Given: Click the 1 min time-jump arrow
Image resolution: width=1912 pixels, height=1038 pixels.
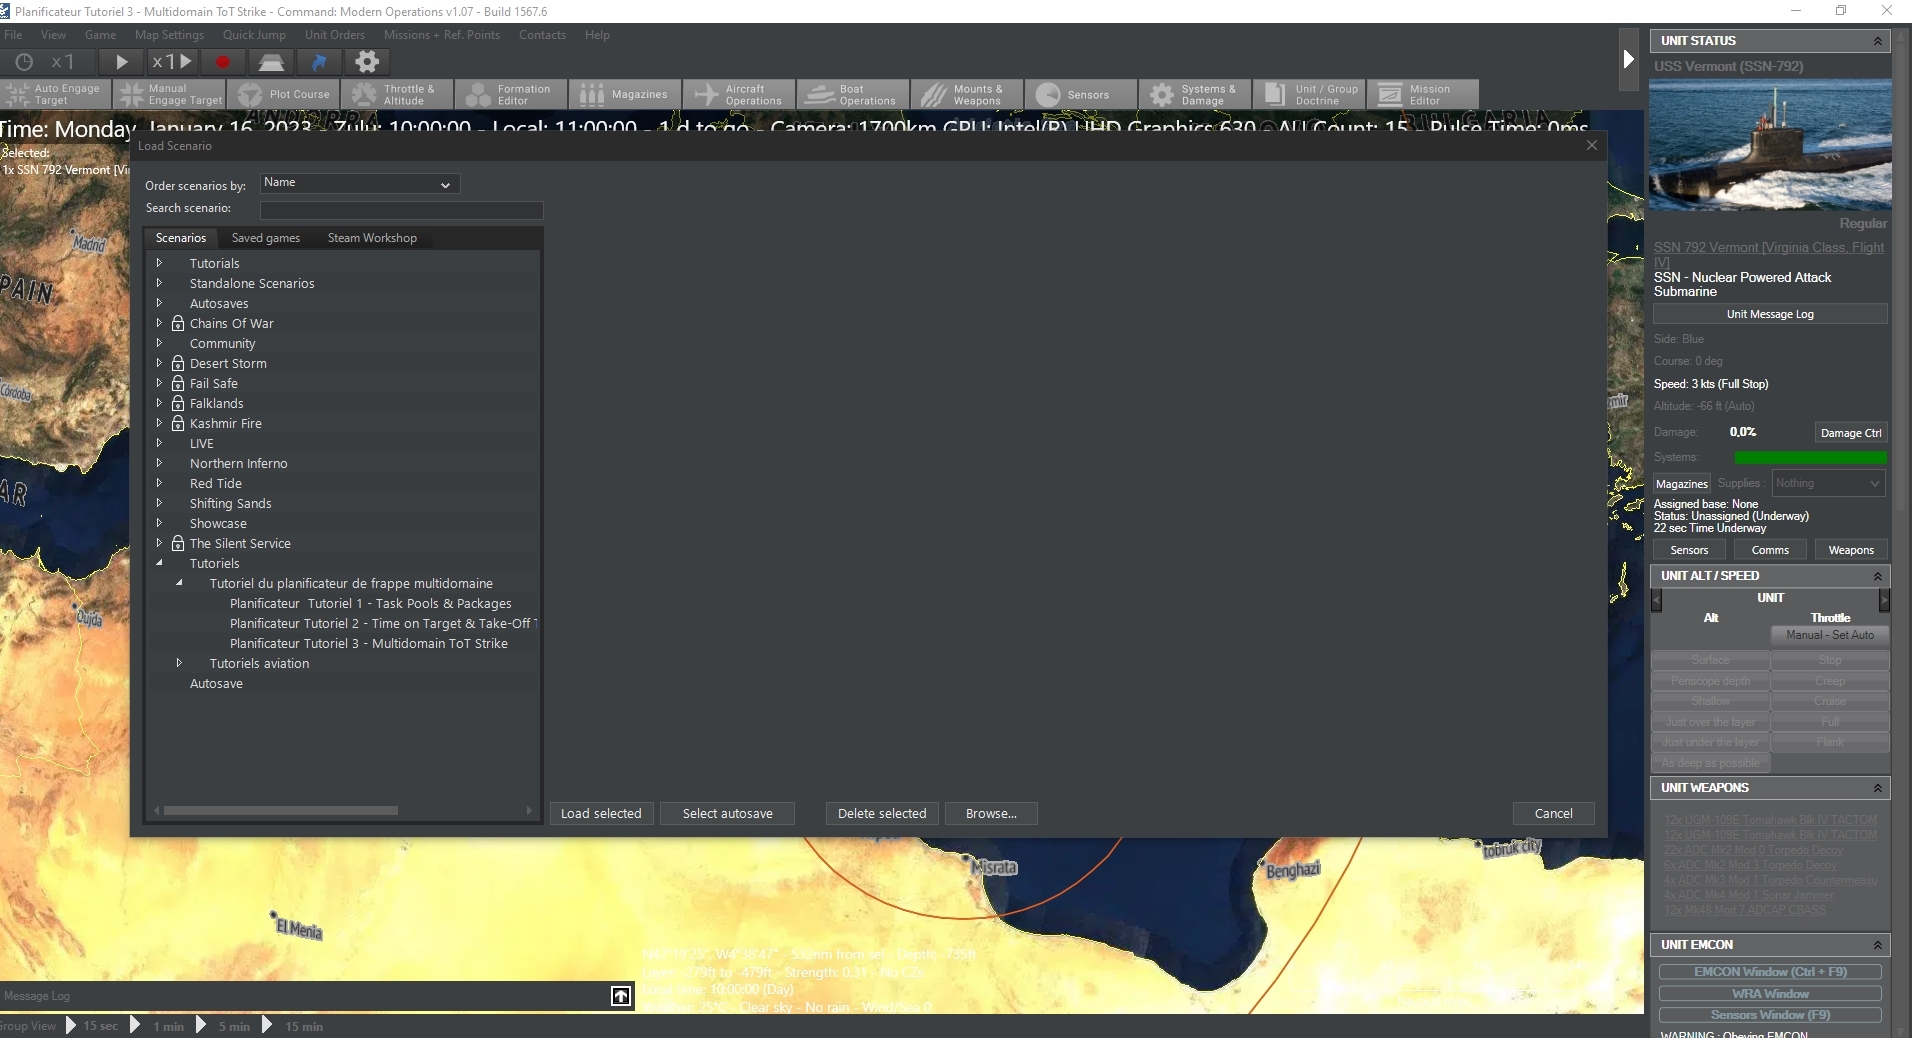Looking at the screenshot, I should (x=135, y=1025).
